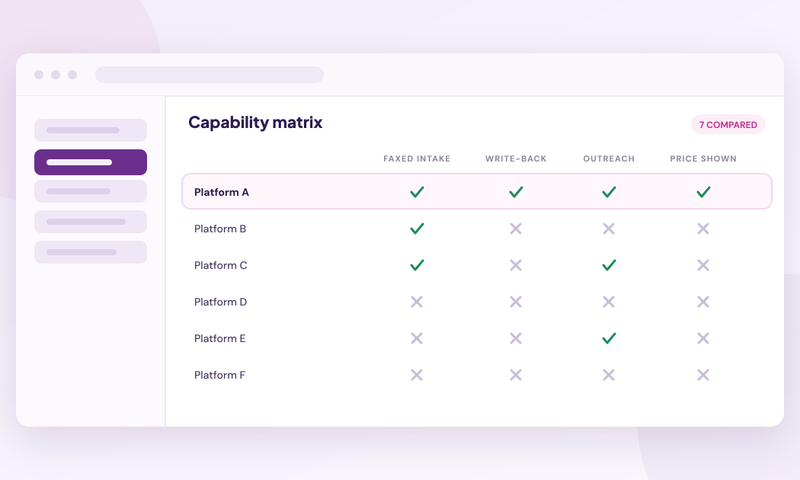Select the Platform B row label
The image size is (800, 480).
point(220,229)
